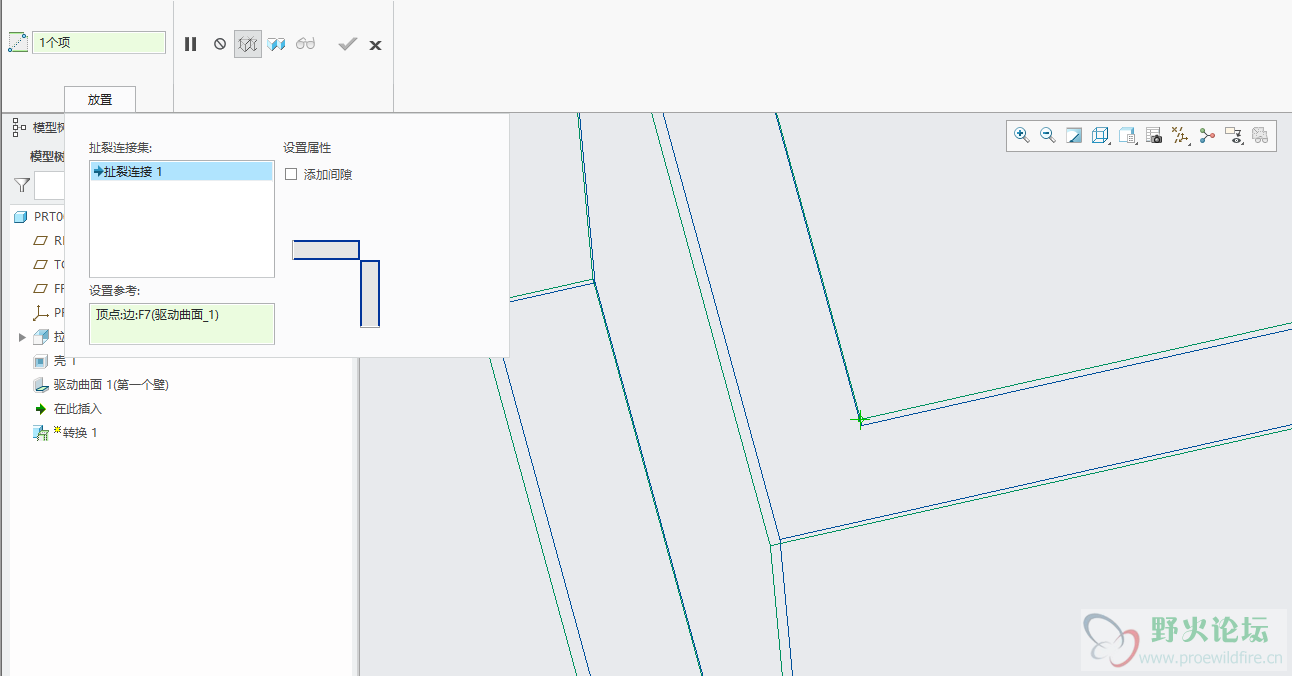This screenshot has width=1292, height=676.
Task: Pause the feature tool
Action: [x=191, y=44]
